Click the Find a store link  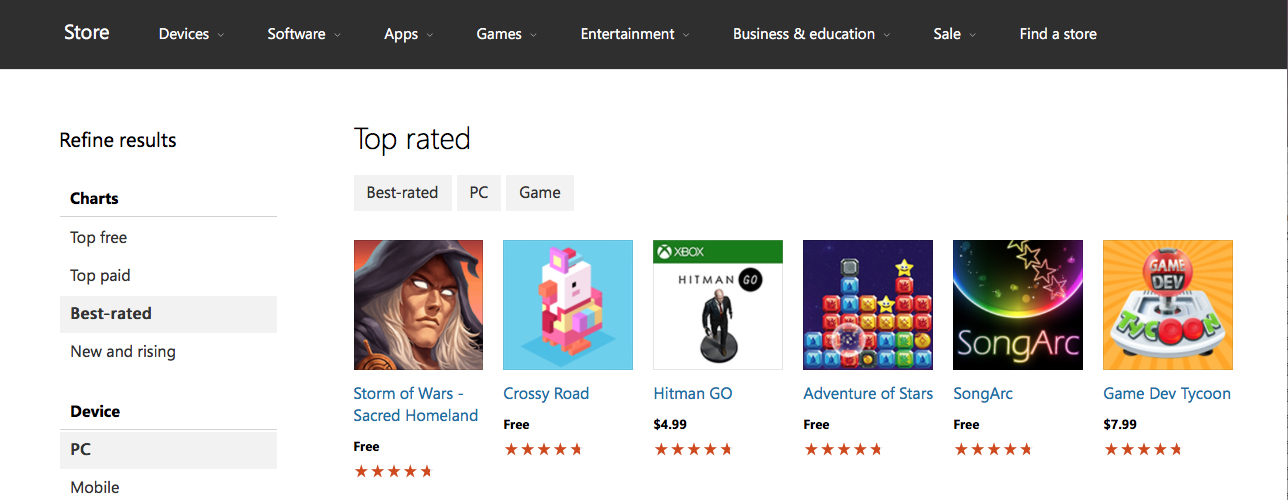(1058, 34)
